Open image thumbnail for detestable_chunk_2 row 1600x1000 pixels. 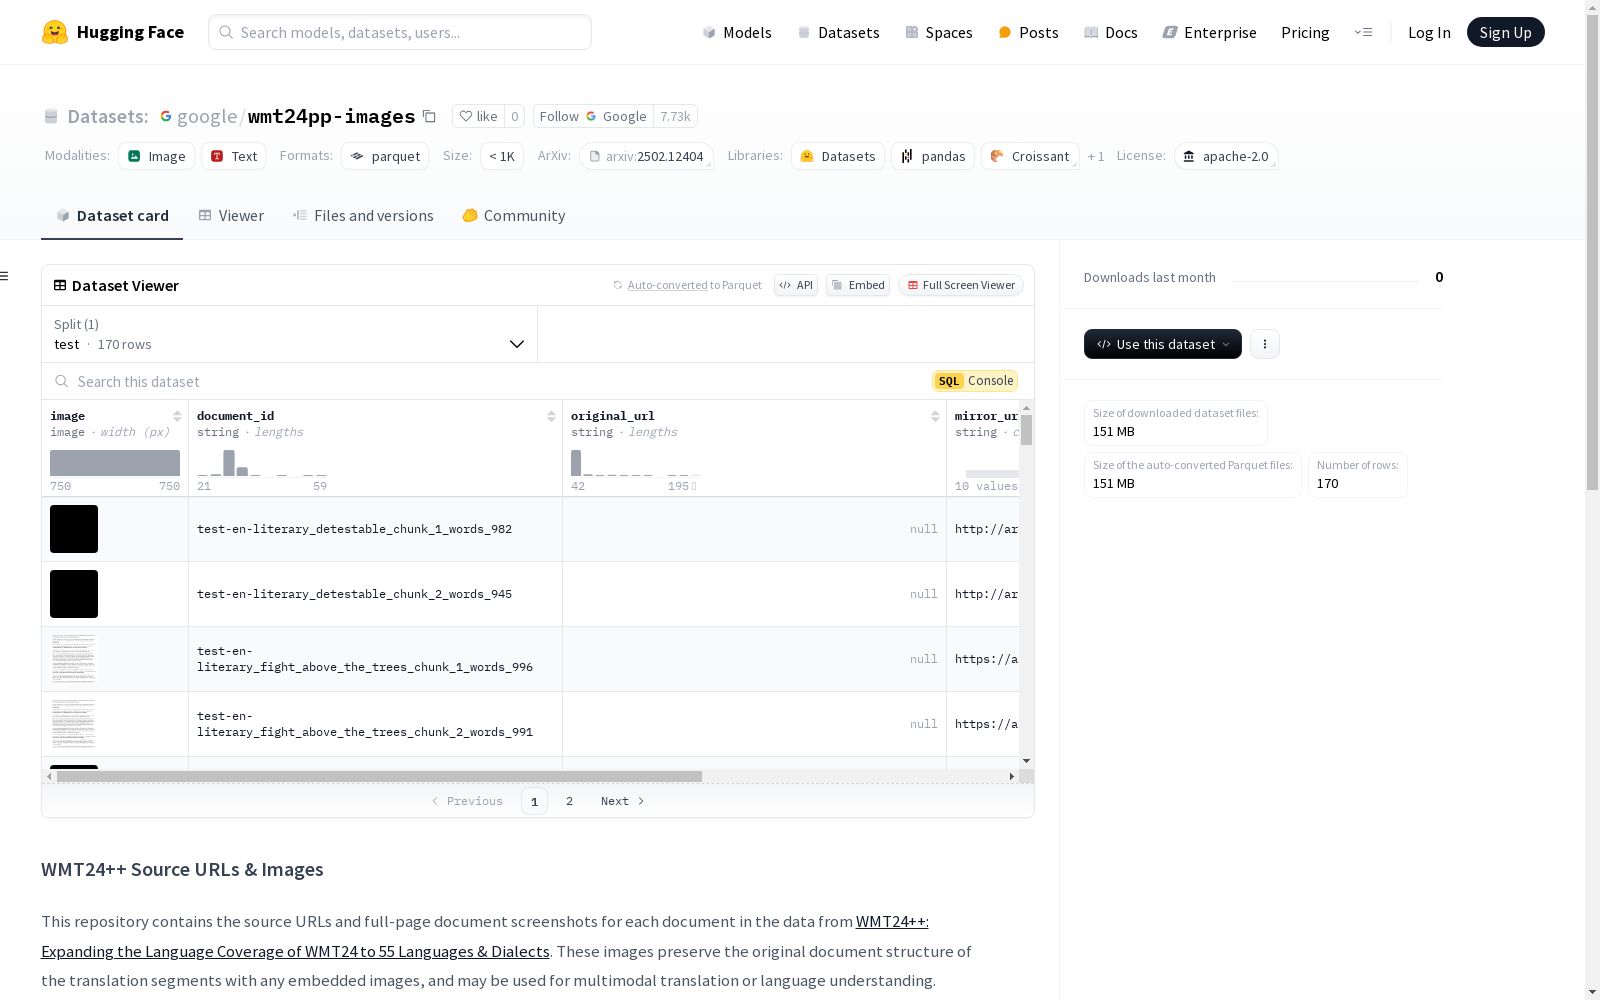click(x=74, y=594)
